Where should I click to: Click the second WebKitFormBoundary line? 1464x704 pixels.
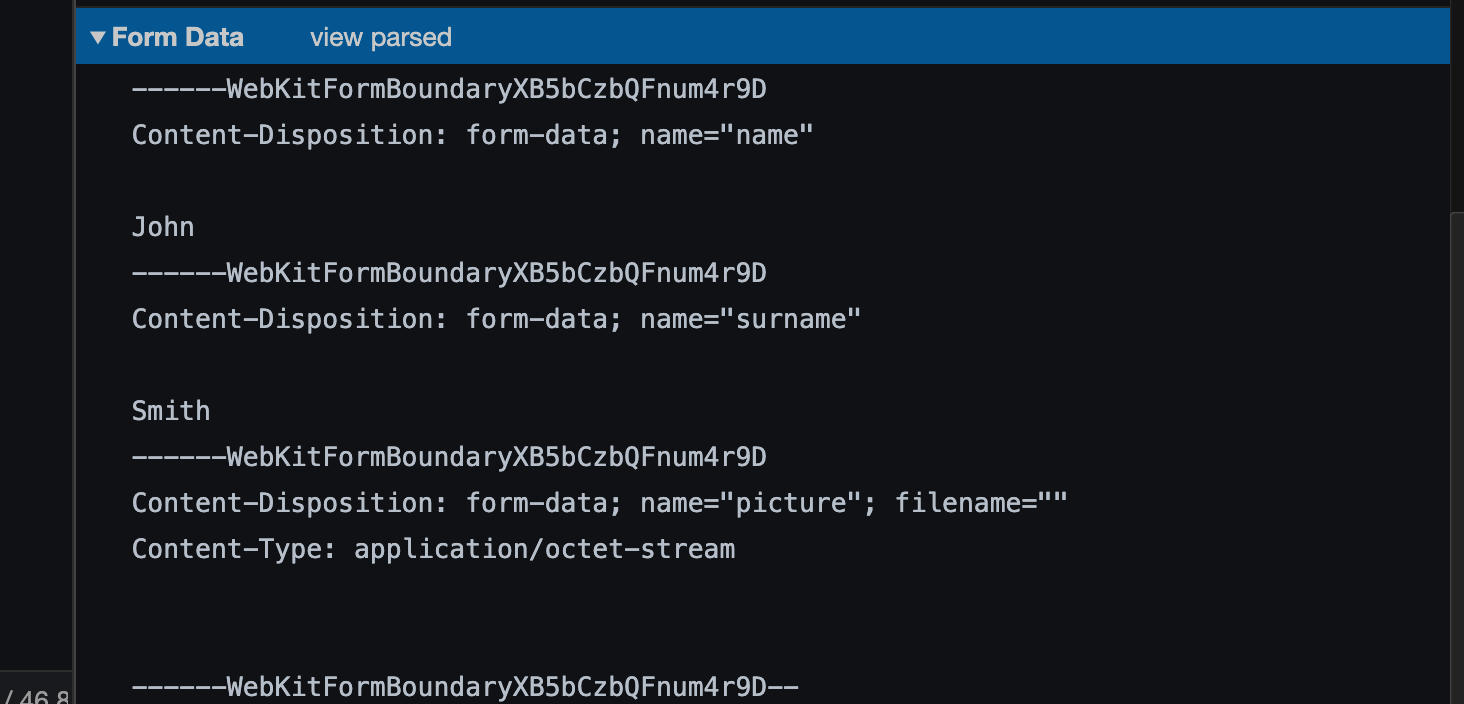pos(449,273)
